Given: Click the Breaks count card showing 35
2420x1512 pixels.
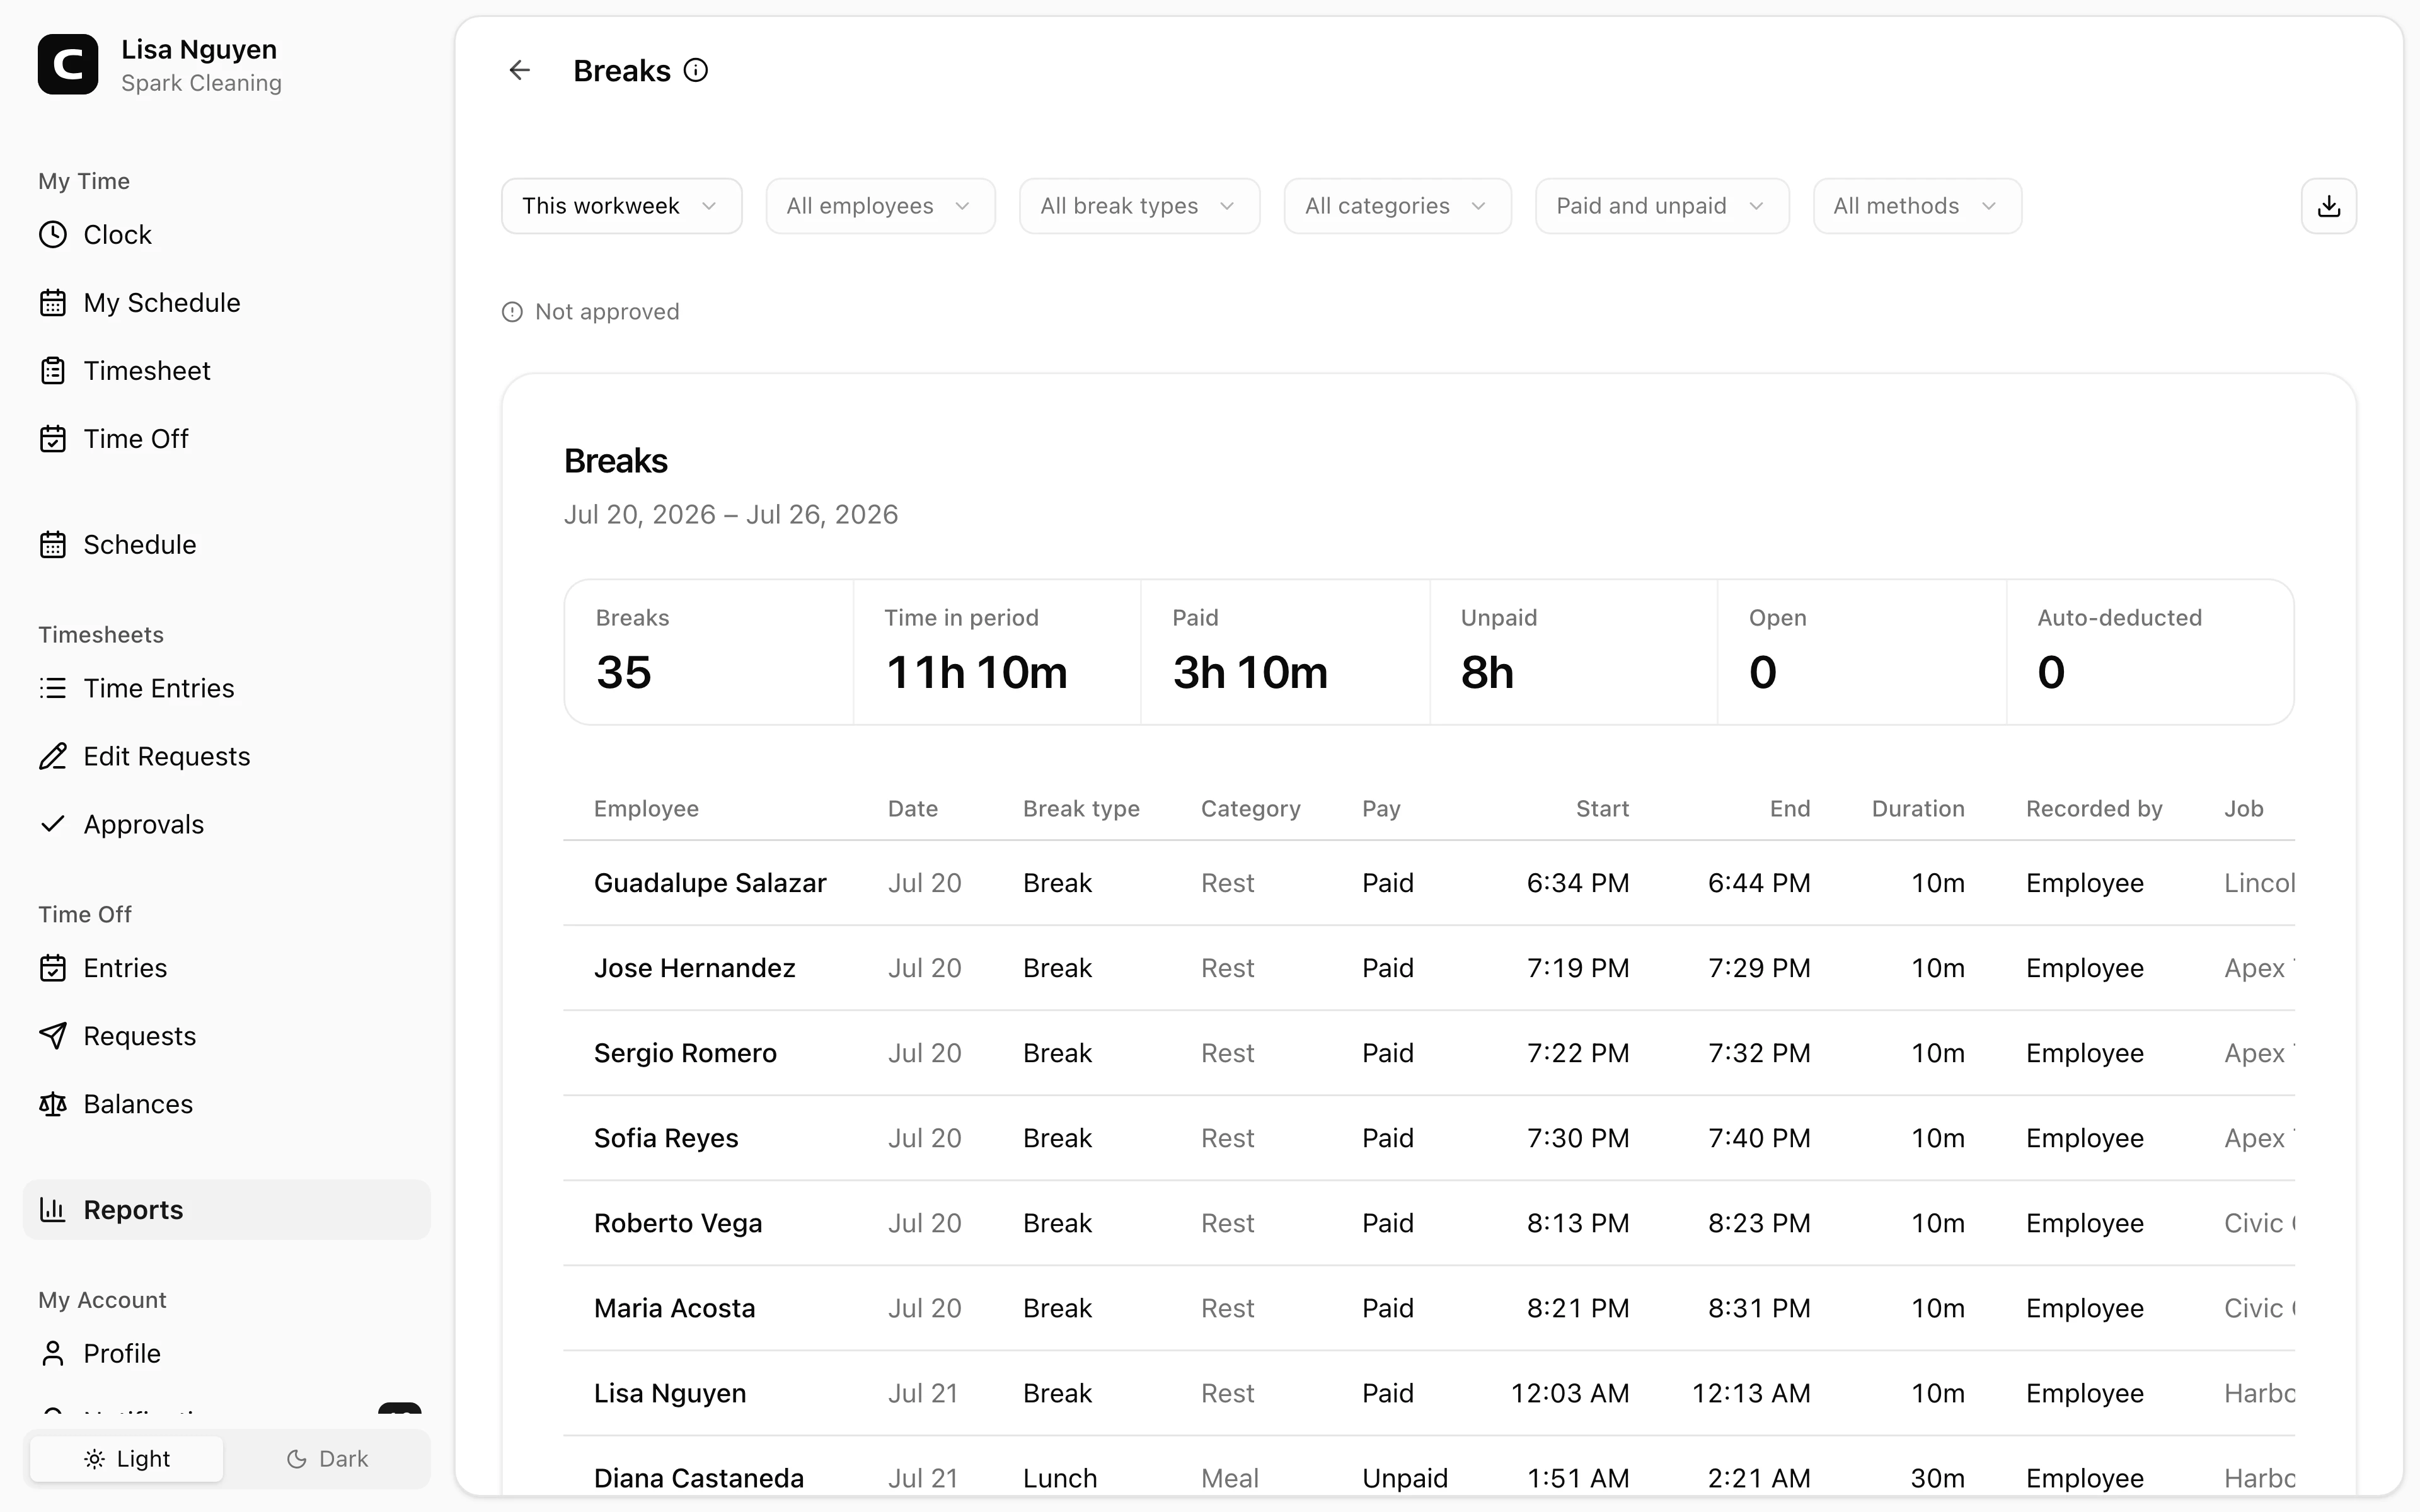Looking at the screenshot, I should tap(709, 653).
